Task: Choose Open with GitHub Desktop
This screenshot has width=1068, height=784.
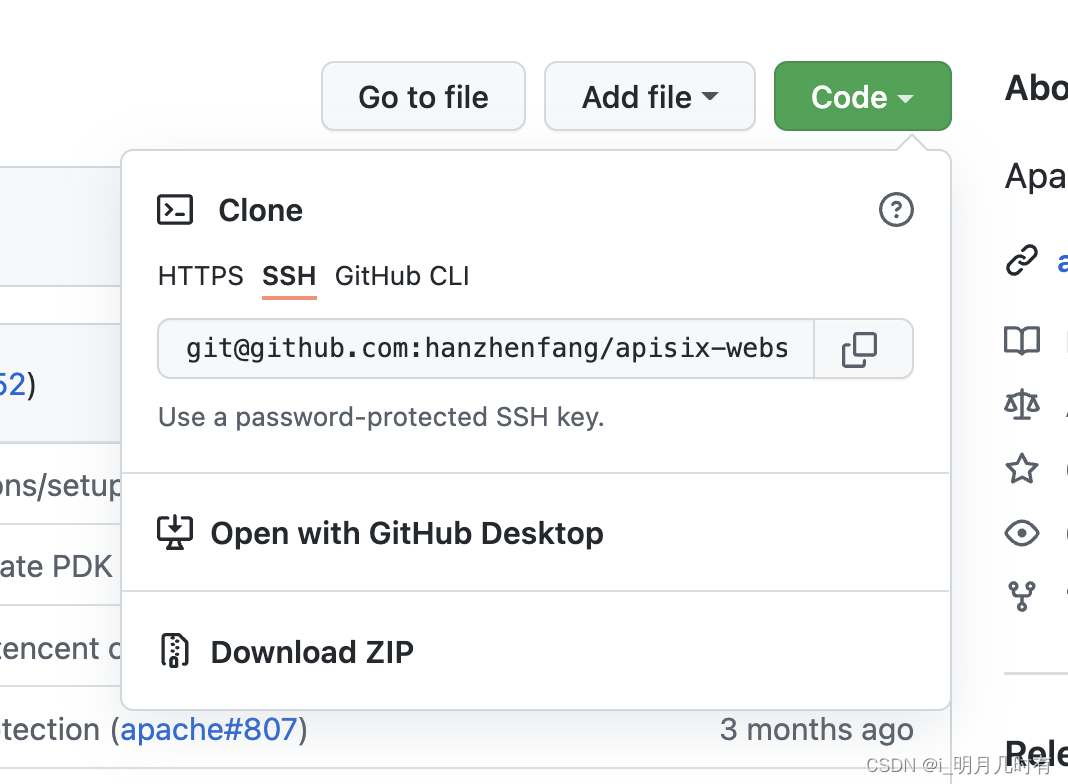Action: tap(406, 533)
